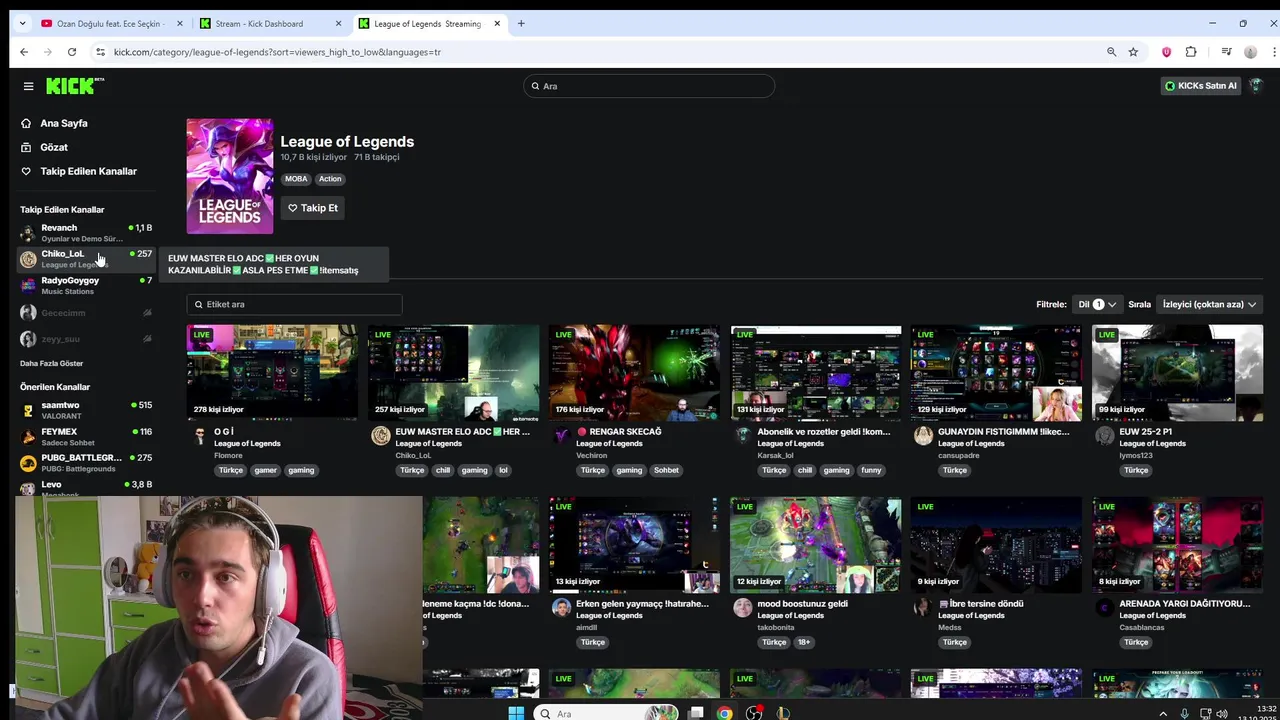Open offline channel zeyy_suu
The height and width of the screenshot is (720, 1280).
(86, 339)
